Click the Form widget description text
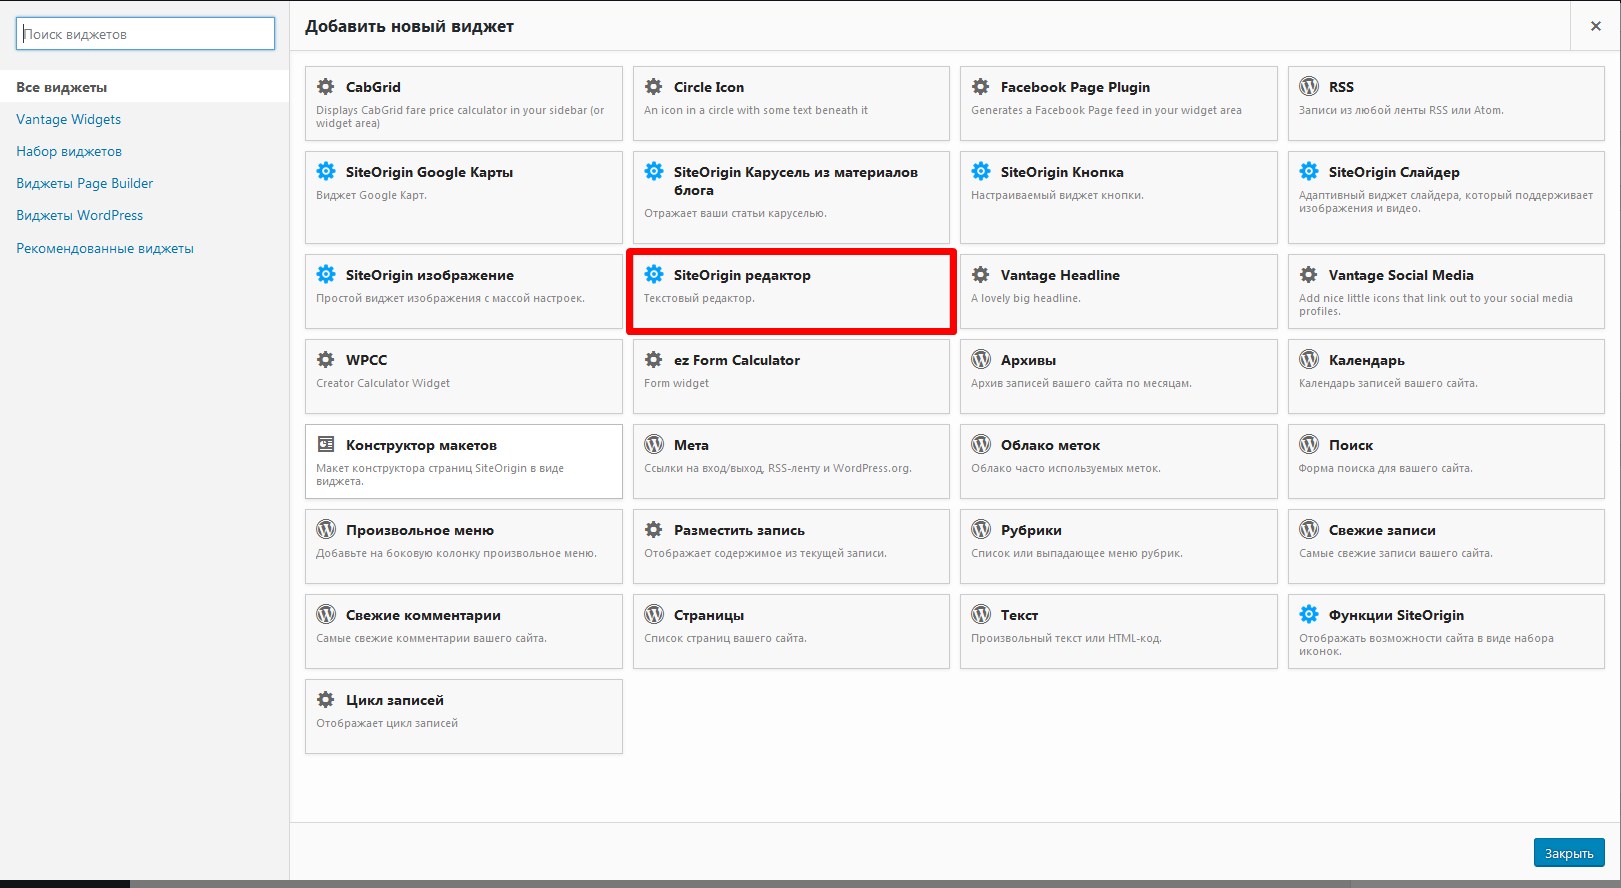 676,383
